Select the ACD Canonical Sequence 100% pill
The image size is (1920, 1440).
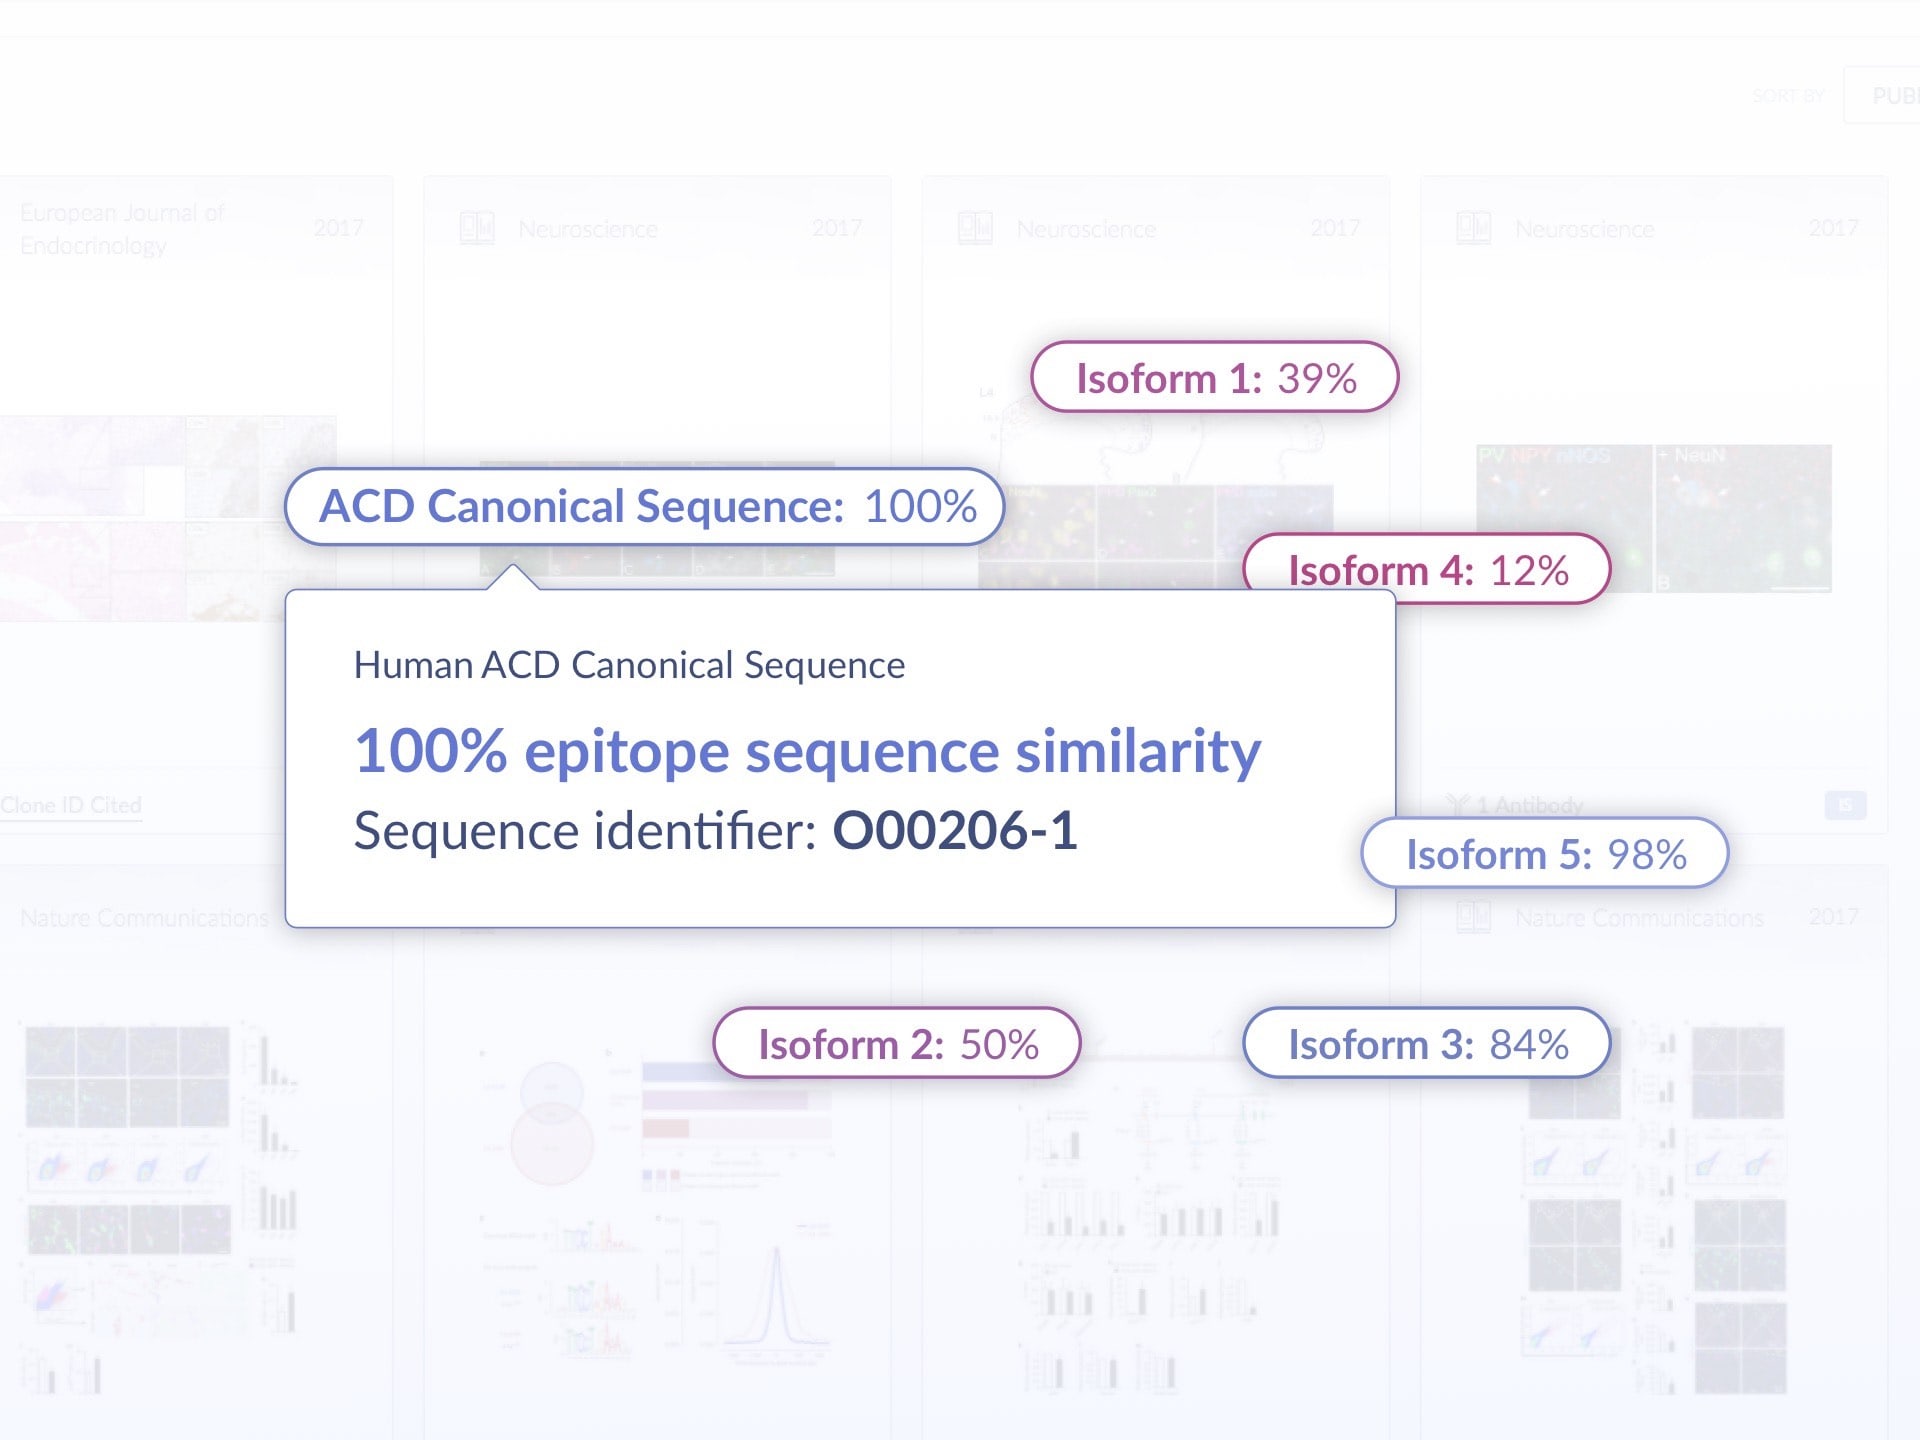click(x=645, y=506)
